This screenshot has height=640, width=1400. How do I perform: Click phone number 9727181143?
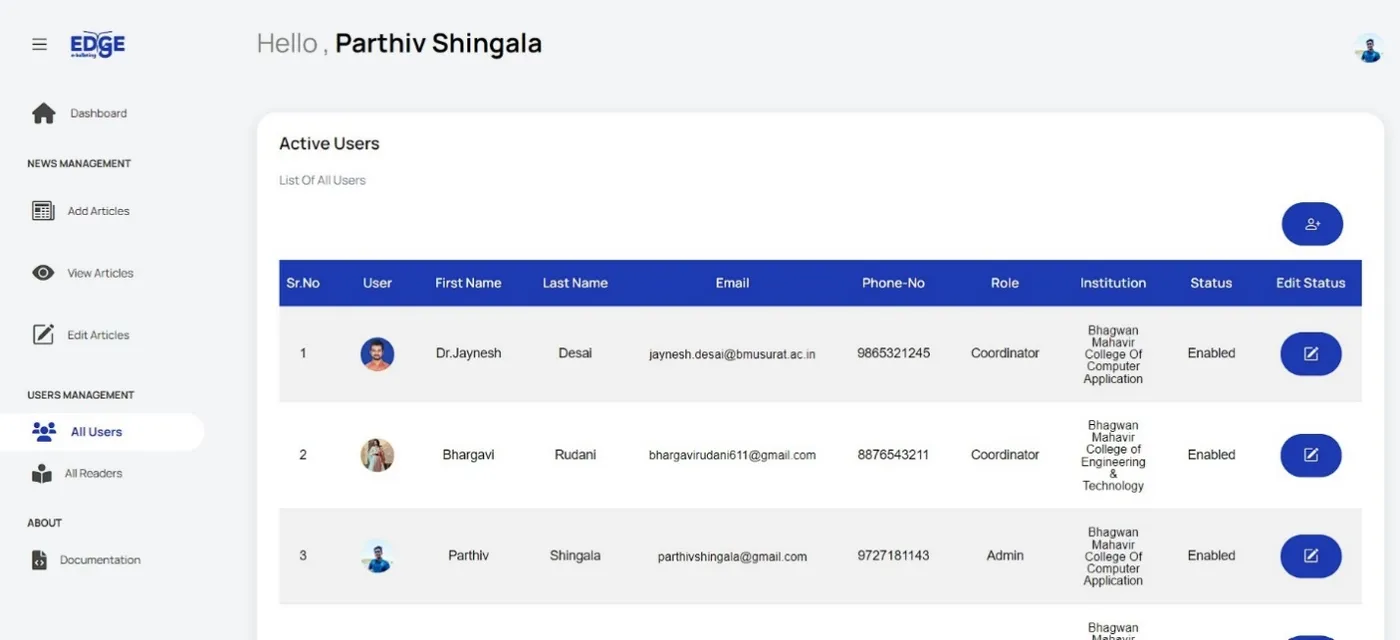pyautogui.click(x=893, y=555)
